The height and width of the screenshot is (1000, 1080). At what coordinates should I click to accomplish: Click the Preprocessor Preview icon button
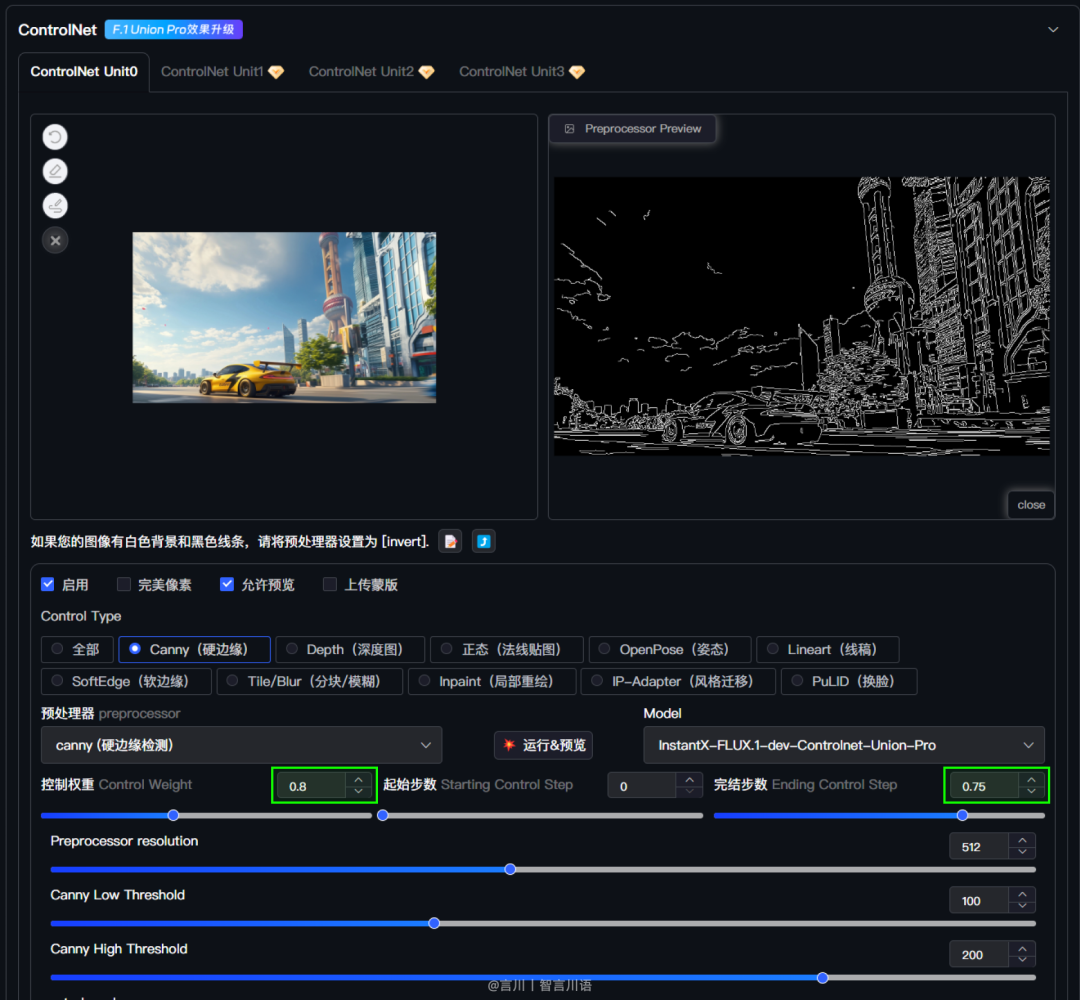point(570,128)
